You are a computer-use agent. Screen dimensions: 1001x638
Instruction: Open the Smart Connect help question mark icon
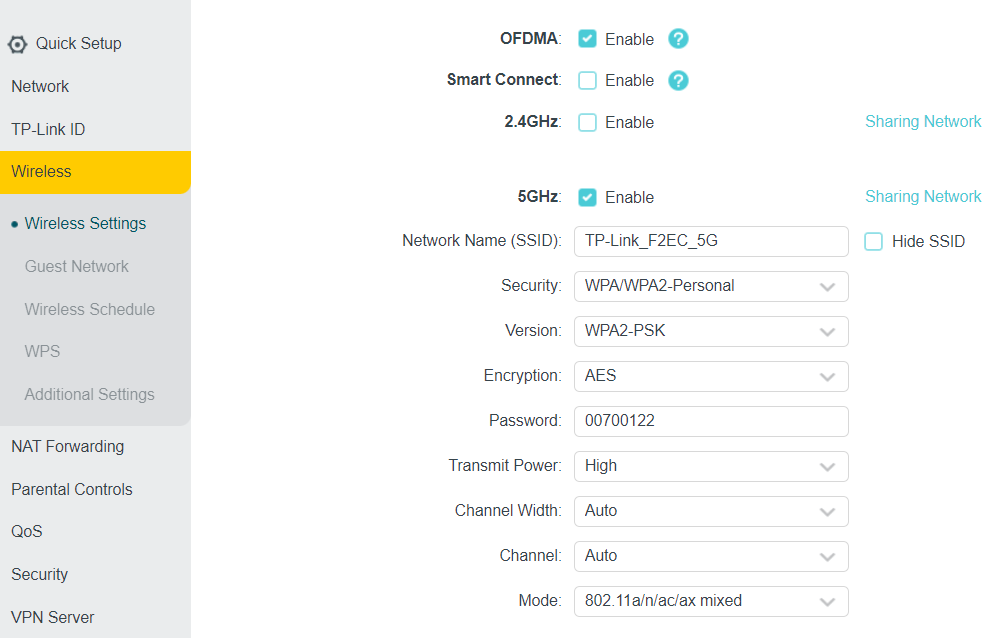[678, 80]
